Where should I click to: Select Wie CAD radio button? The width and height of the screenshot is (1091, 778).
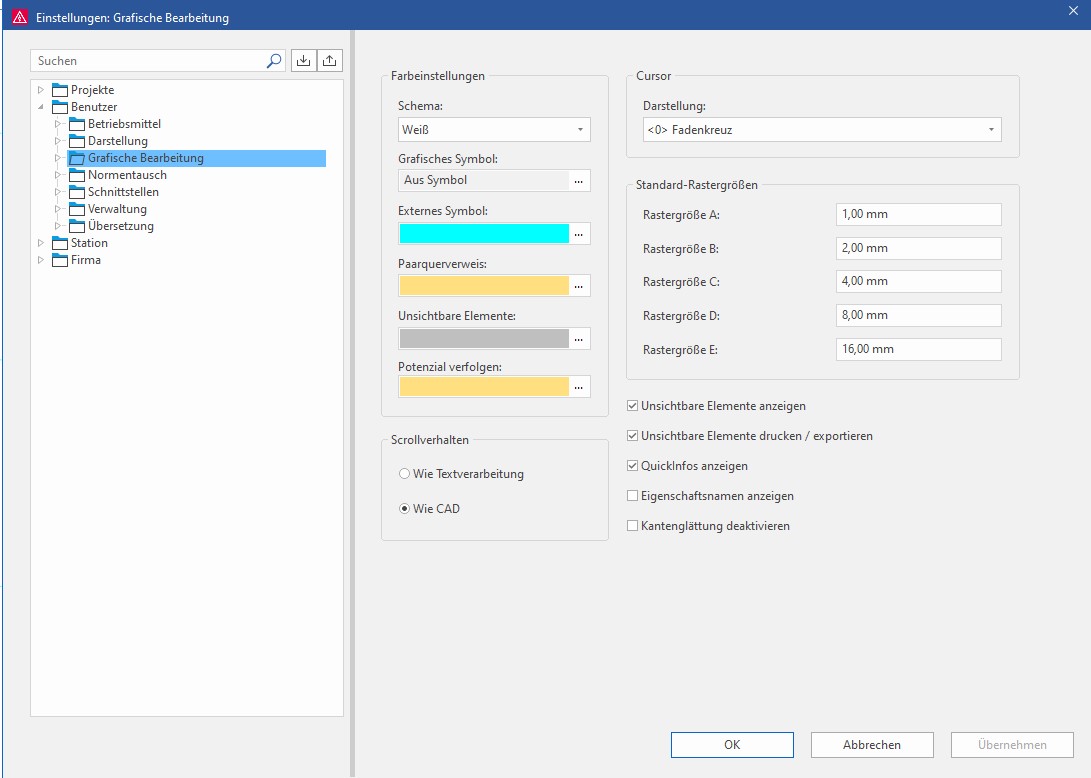click(x=404, y=509)
